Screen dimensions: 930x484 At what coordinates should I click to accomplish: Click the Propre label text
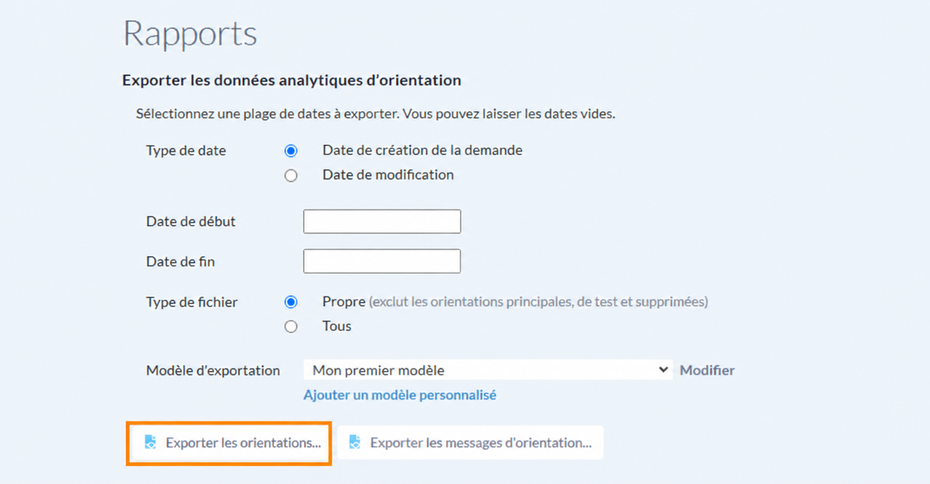[344, 302]
